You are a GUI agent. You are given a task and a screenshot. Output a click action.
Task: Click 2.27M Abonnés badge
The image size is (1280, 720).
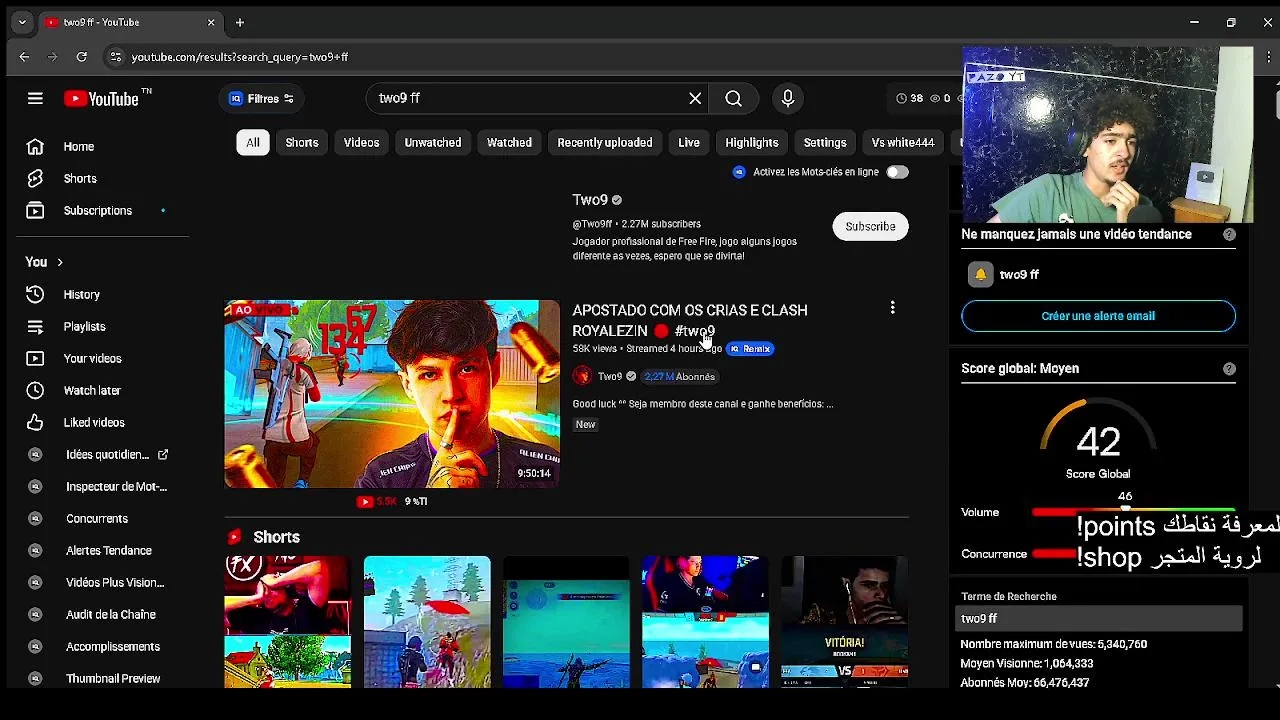[x=679, y=377]
